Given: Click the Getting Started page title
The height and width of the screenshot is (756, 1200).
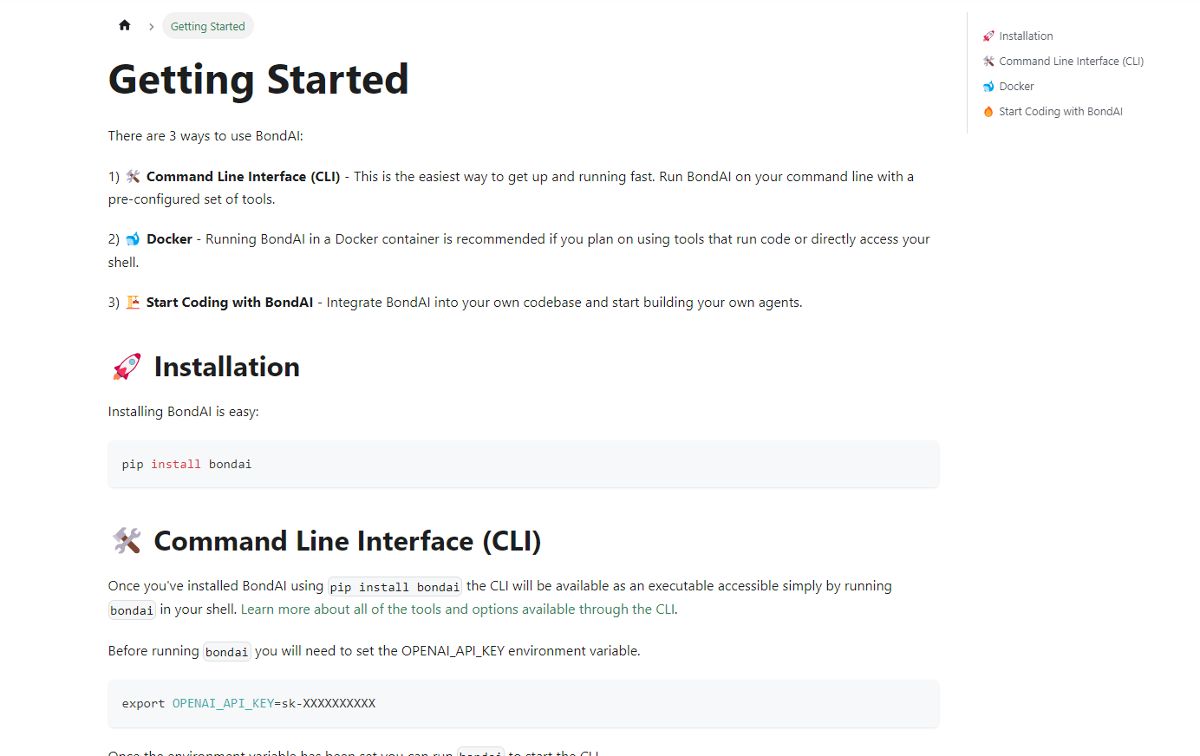Looking at the screenshot, I should click(x=258, y=80).
